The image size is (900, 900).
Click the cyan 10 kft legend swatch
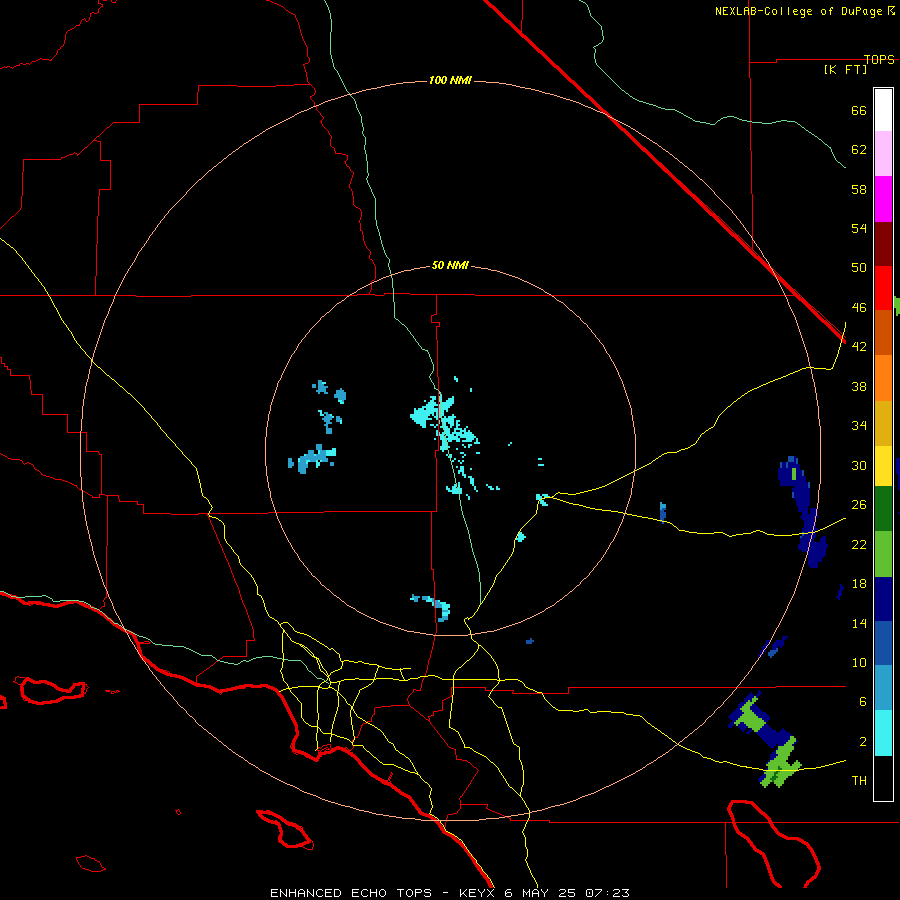tap(883, 733)
